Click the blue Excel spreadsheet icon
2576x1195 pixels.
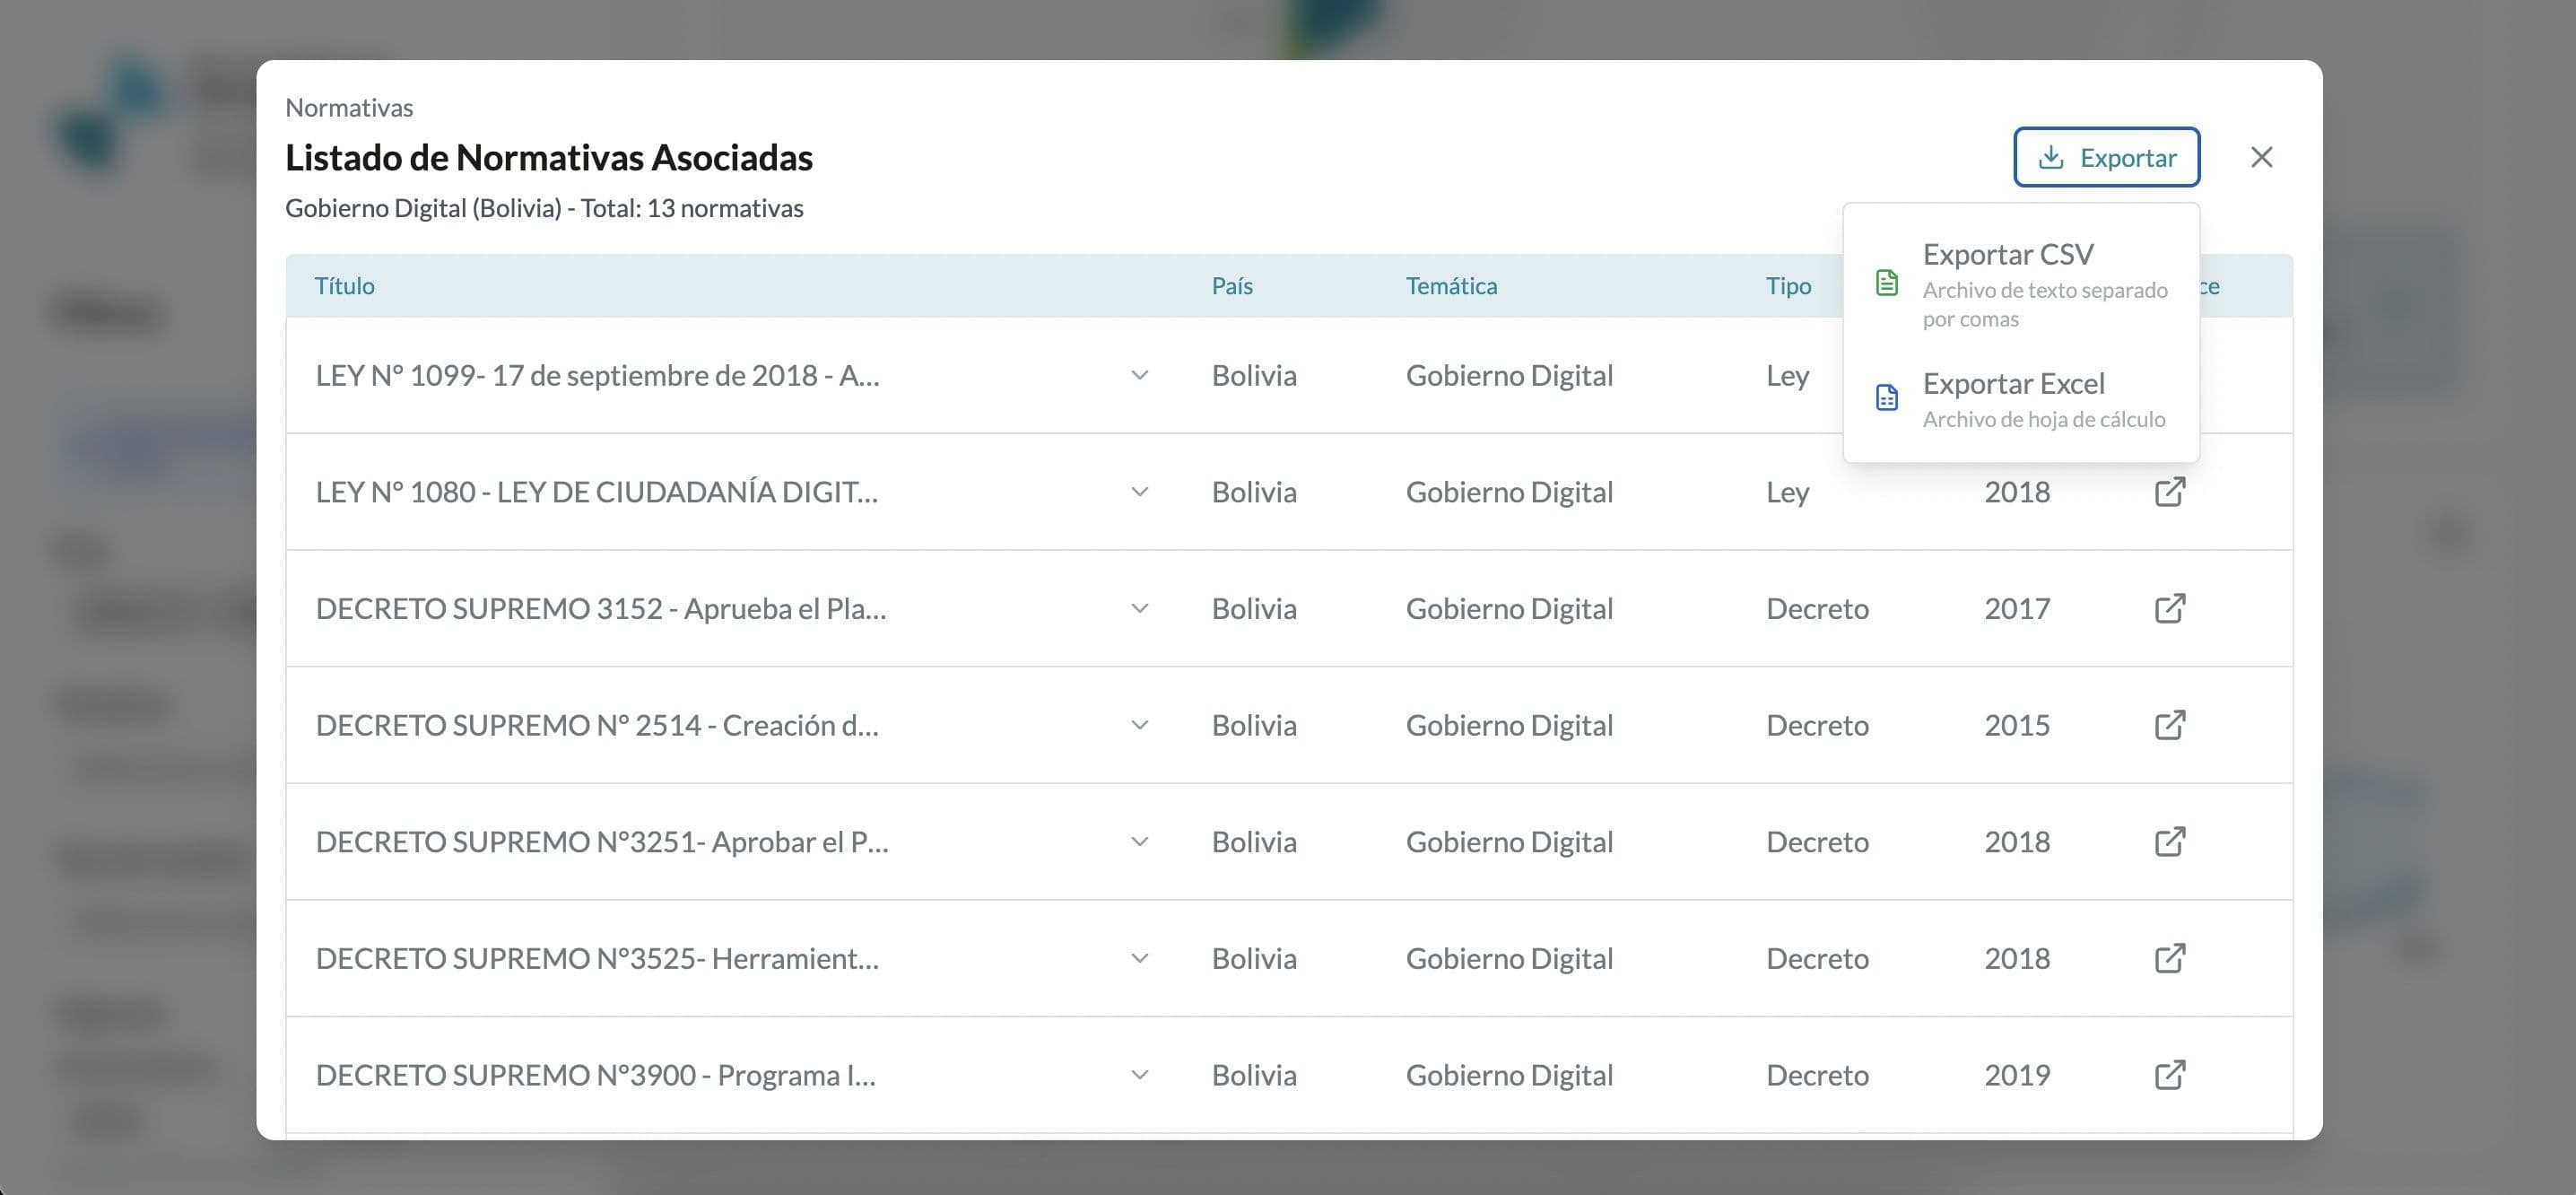pos(1886,398)
